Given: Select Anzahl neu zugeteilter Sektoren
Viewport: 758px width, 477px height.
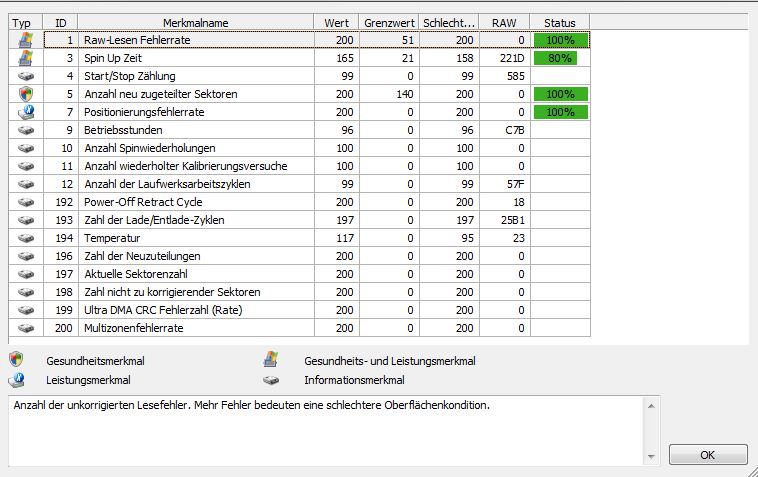Looking at the screenshot, I should (161, 94).
